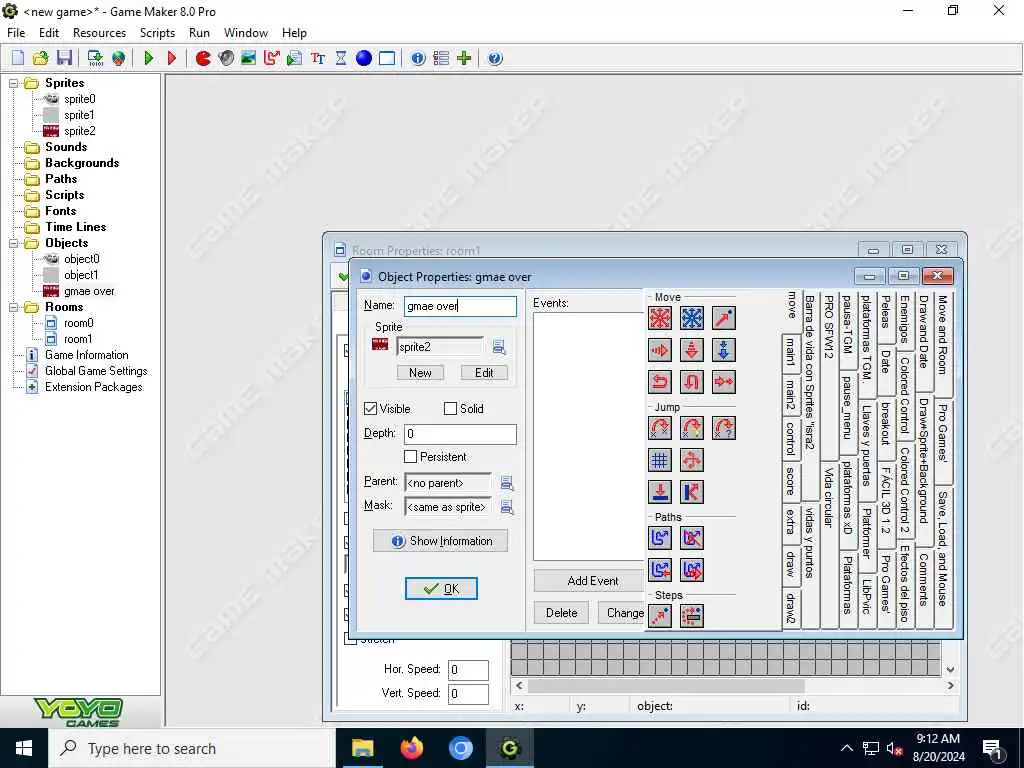
Task: Click the horizontal scrollbar in the Room Properties window
Action: click(x=735, y=685)
